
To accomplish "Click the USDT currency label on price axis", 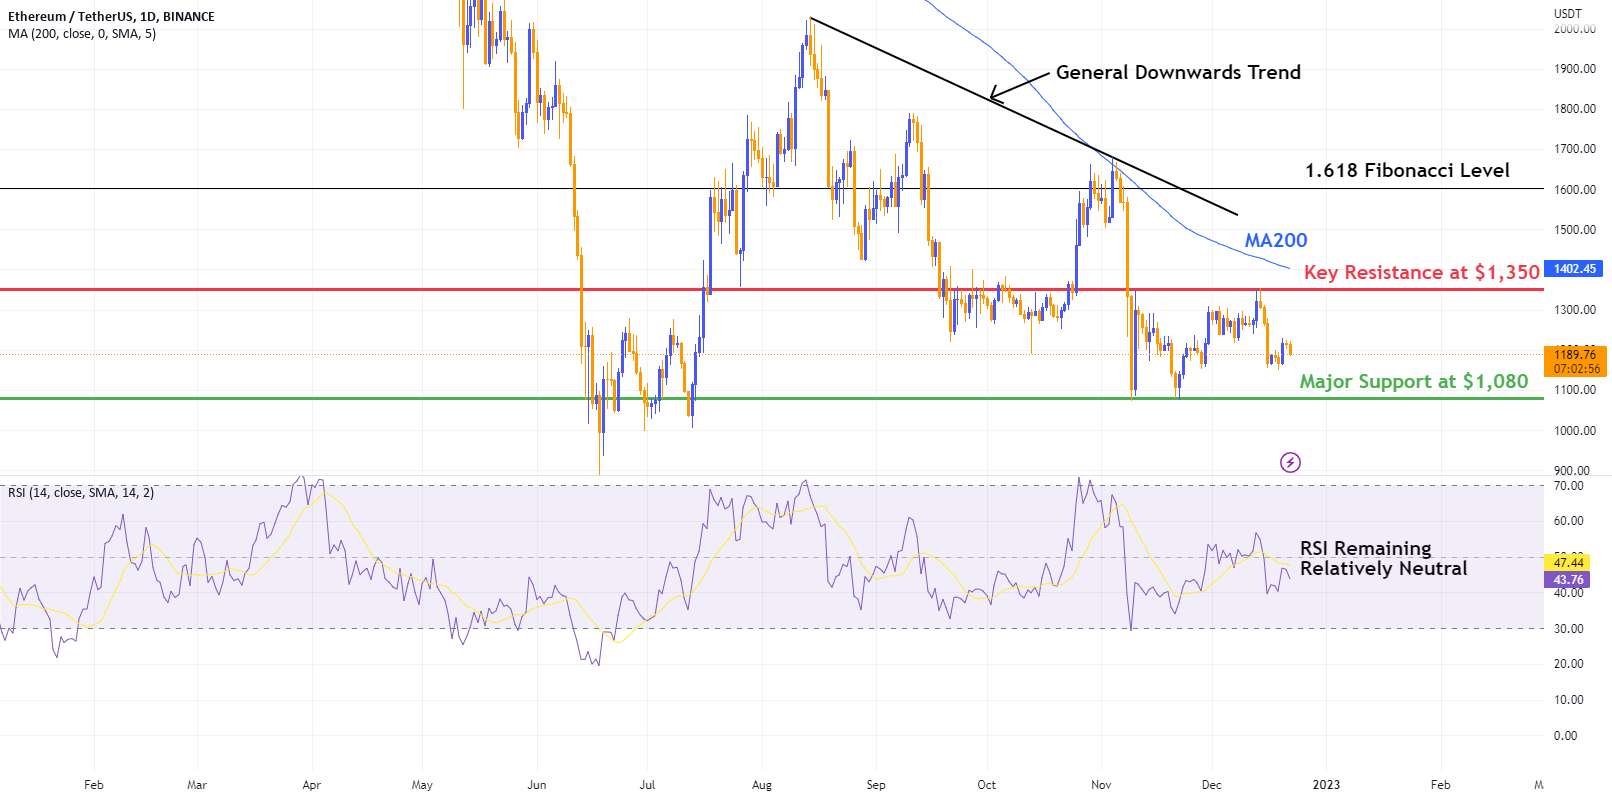I will [x=1567, y=13].
